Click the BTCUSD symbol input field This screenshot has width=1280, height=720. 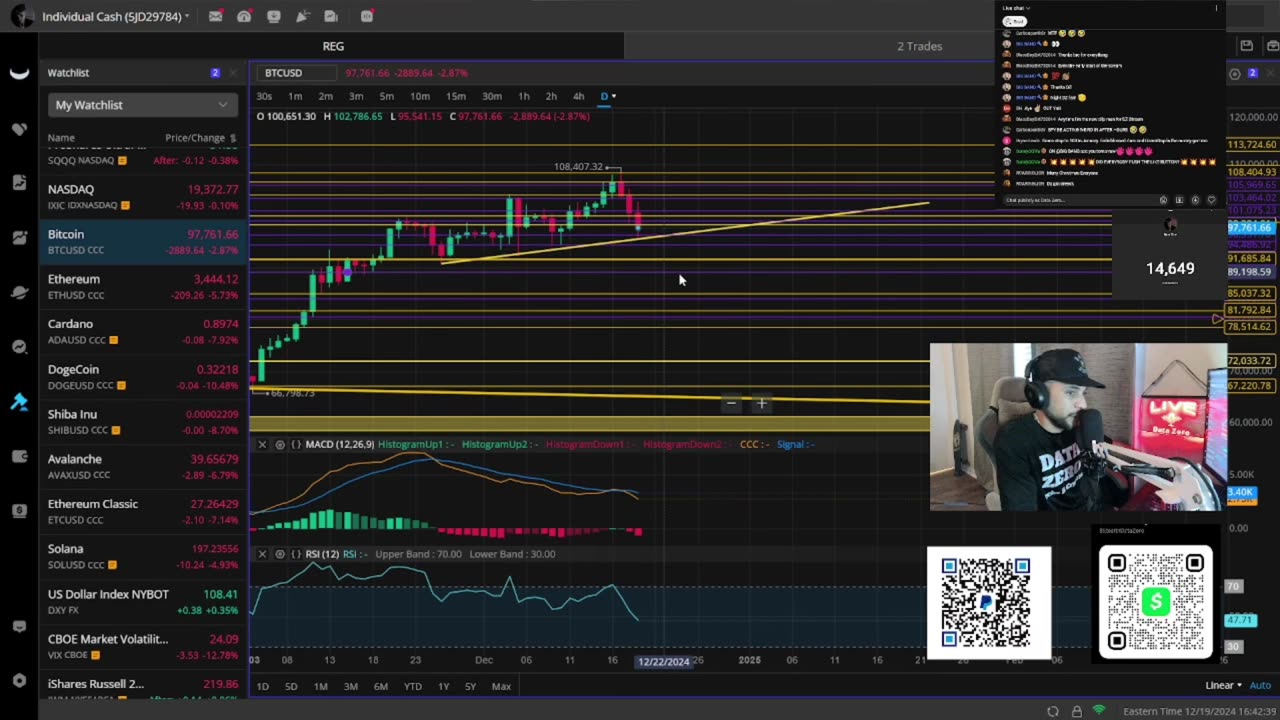pyautogui.click(x=296, y=73)
